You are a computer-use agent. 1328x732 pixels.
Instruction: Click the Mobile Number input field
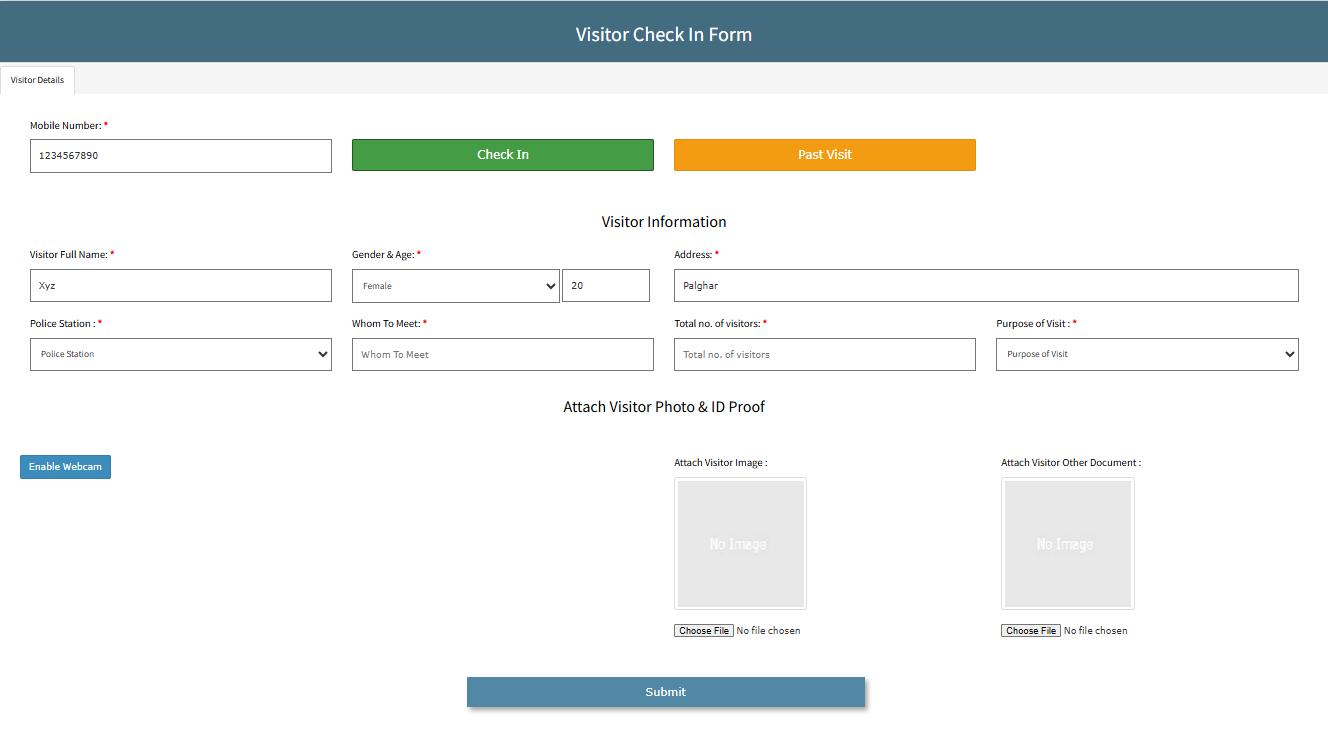[x=180, y=156]
